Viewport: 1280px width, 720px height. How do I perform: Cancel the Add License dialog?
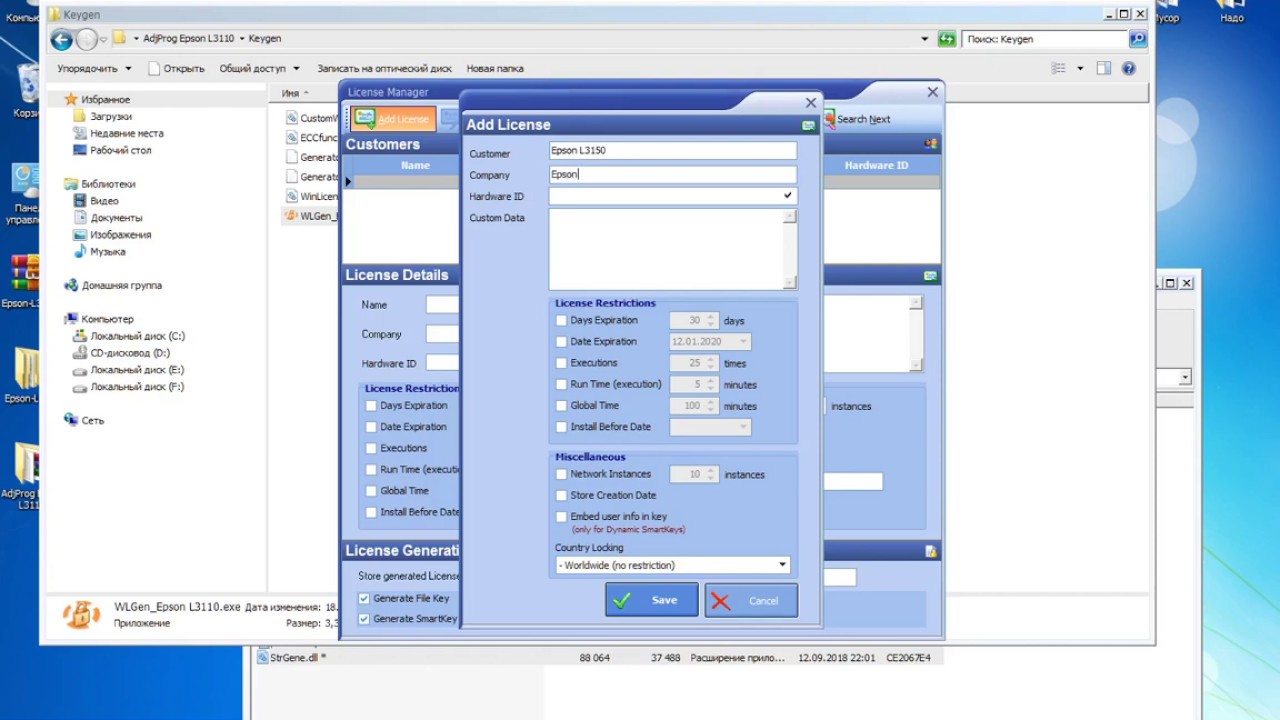tap(751, 601)
